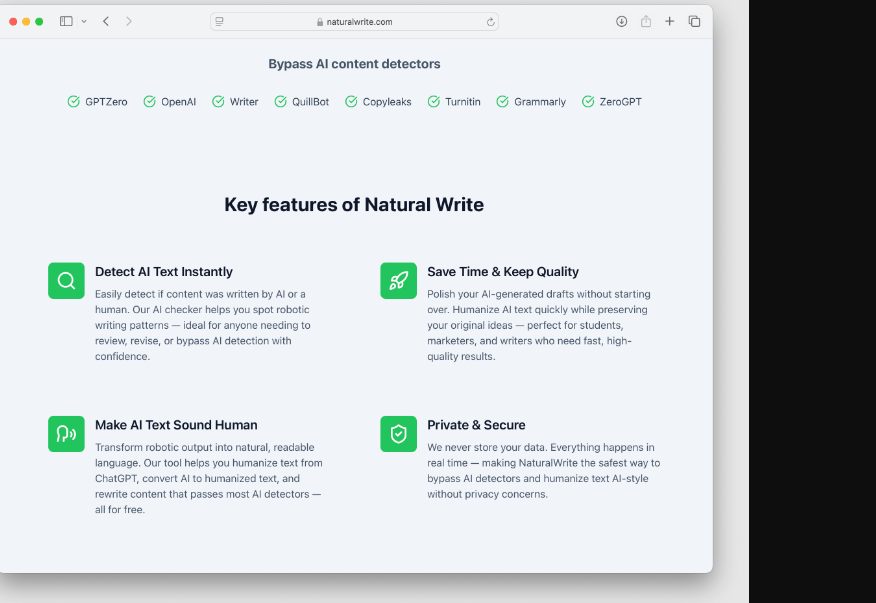The image size is (876, 603).
Task: Reload the page with the refresh icon
Action: coord(490,22)
